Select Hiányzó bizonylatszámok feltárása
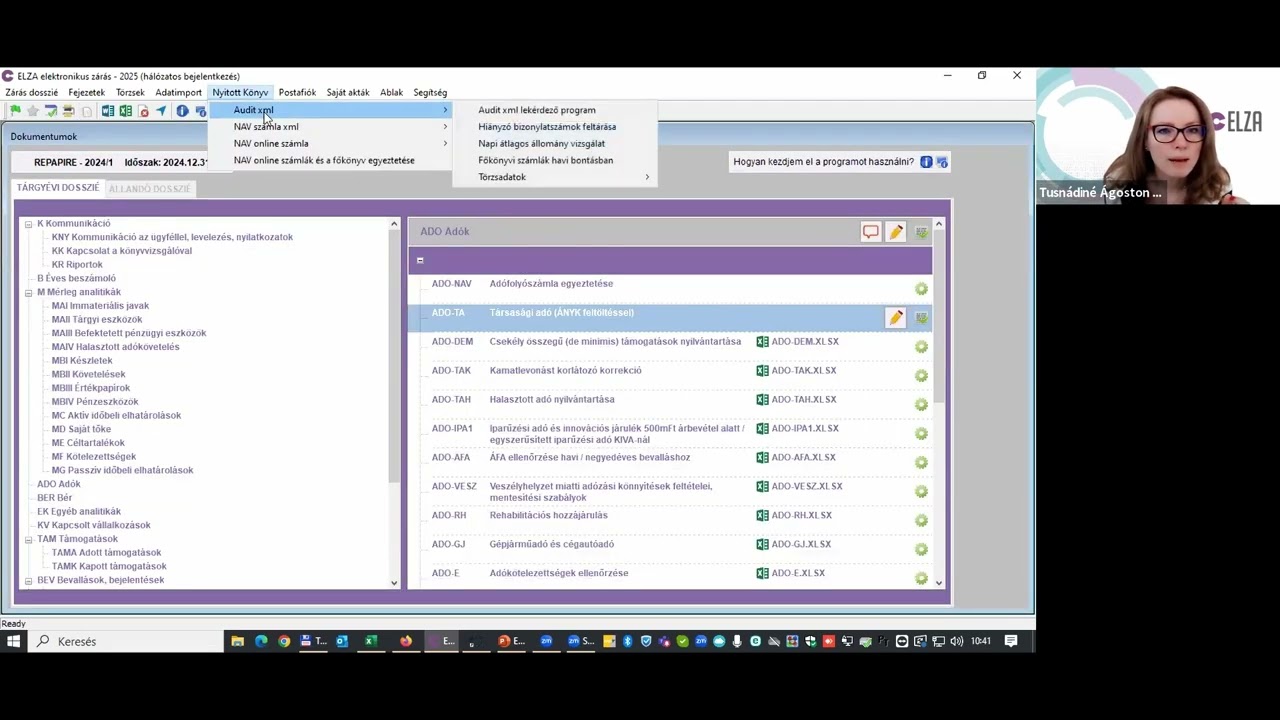 555,127
